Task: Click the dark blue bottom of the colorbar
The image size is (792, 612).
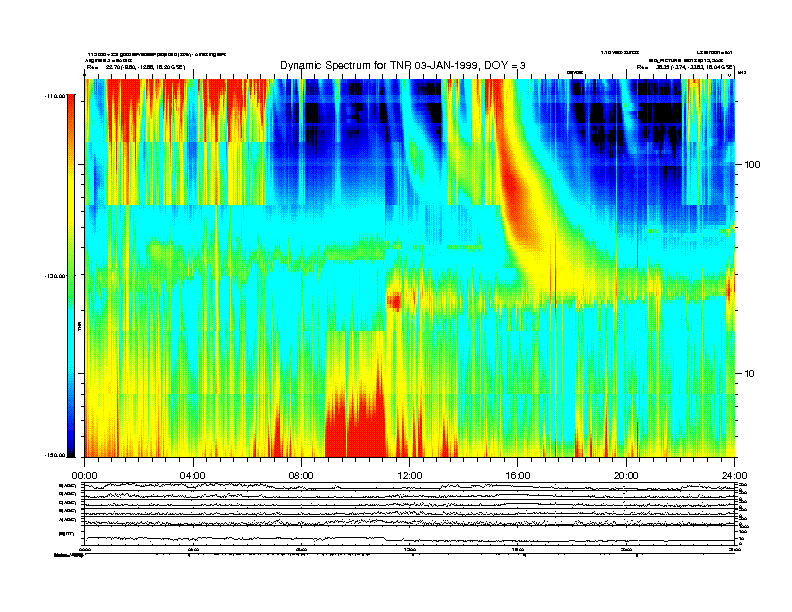Action: (x=71, y=447)
